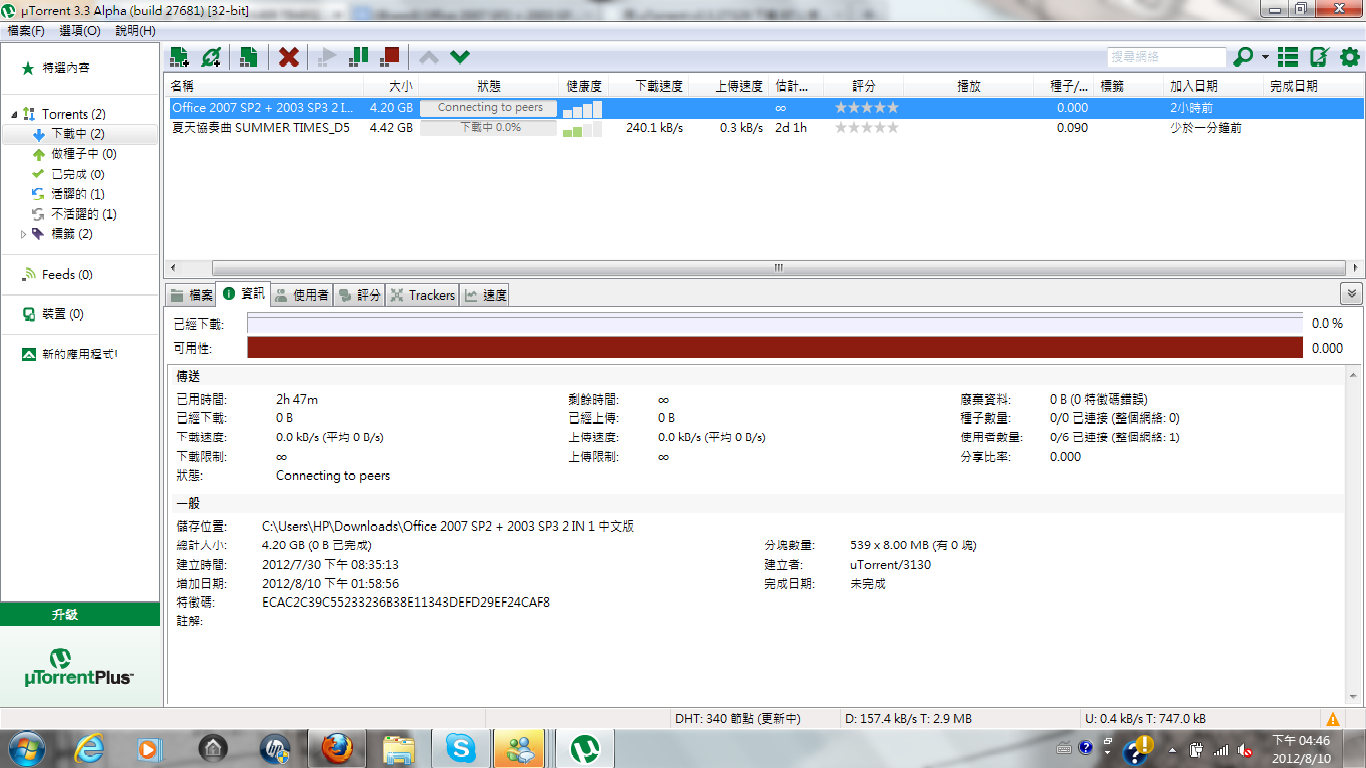
Task: Click the red 可用性 availability bar
Action: click(x=775, y=348)
